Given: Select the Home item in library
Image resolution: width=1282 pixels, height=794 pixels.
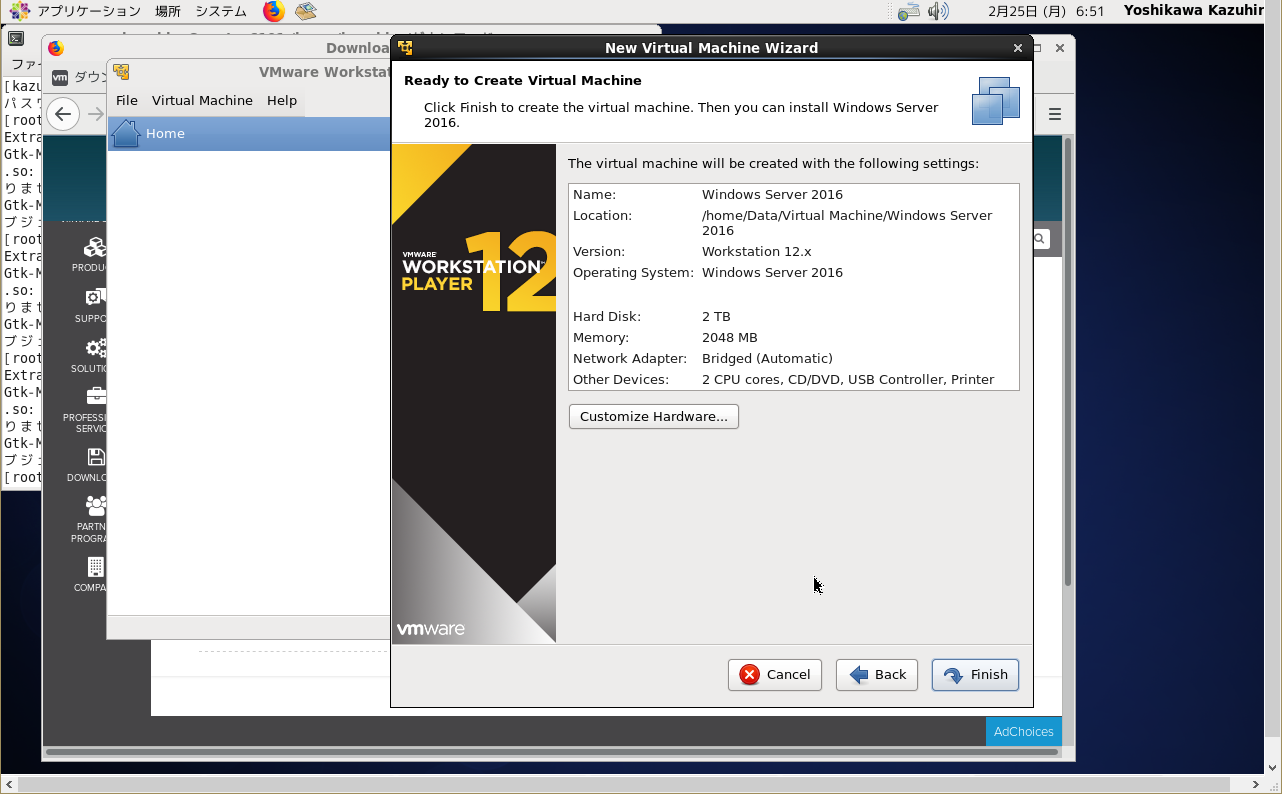Looking at the screenshot, I should (165, 133).
